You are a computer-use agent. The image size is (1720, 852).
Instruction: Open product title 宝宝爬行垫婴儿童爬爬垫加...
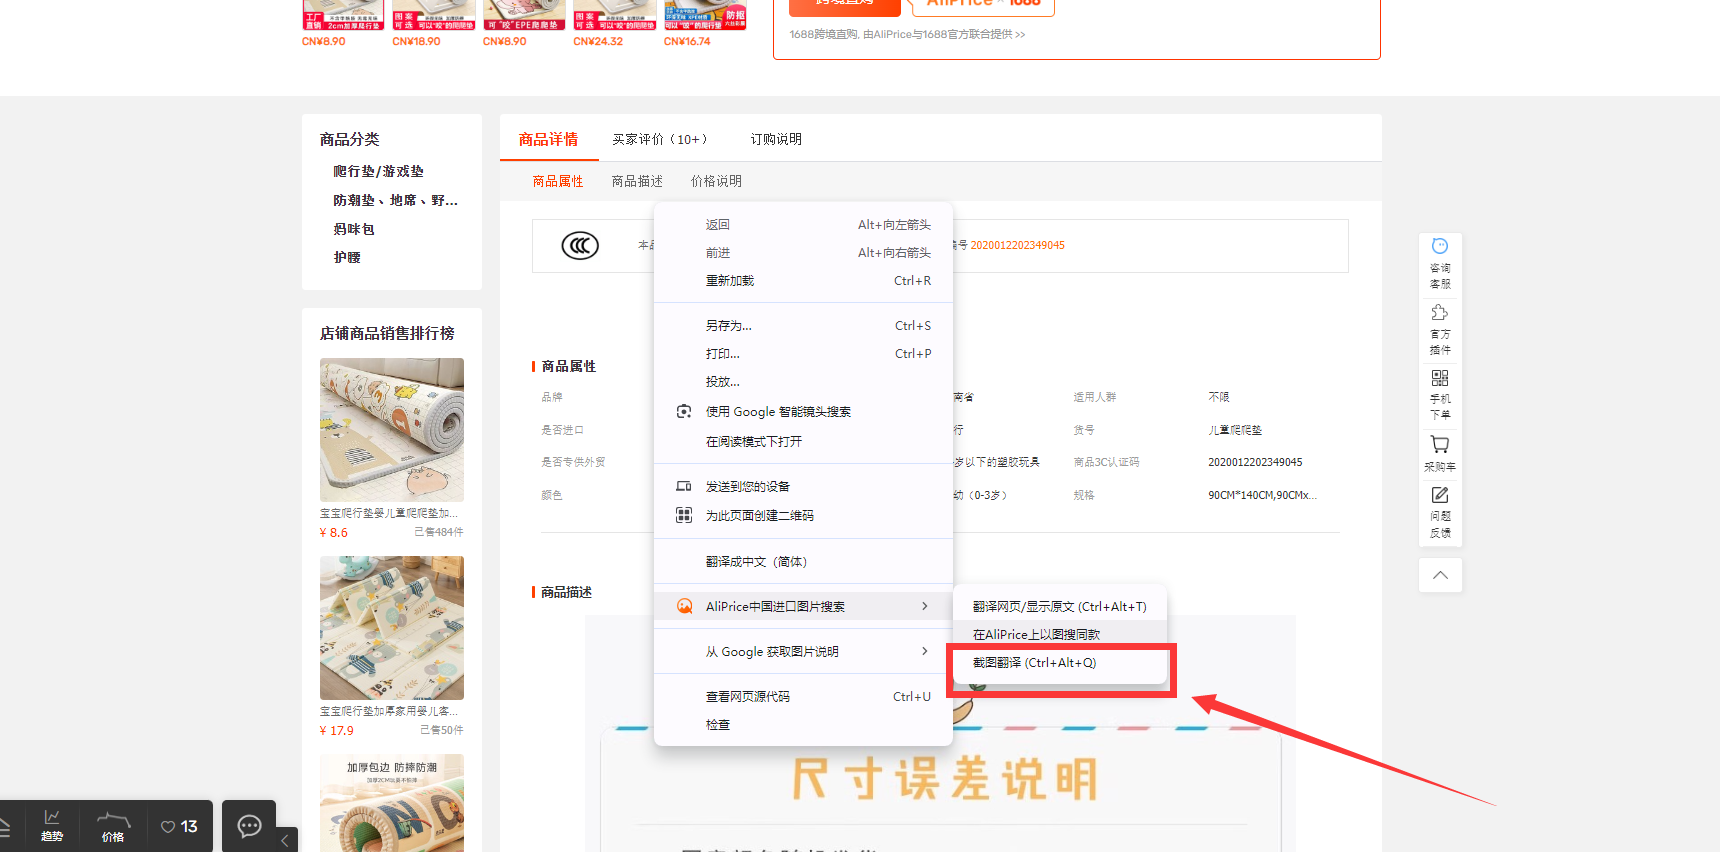389,513
